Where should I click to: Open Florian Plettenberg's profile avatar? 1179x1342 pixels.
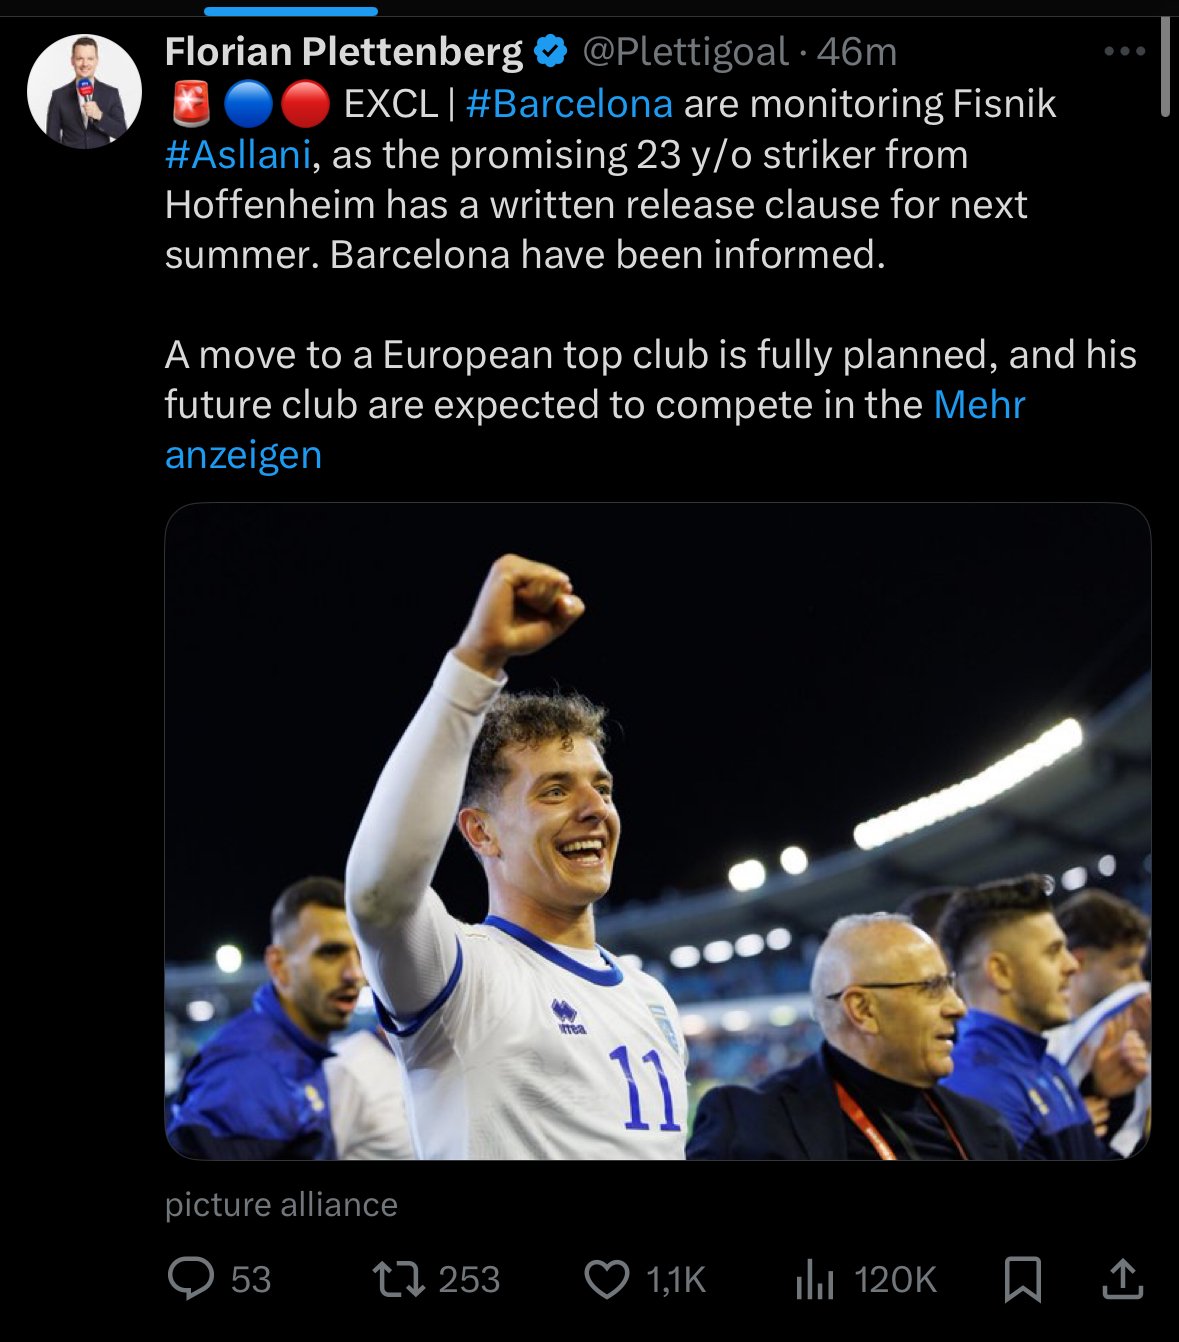pyautogui.click(x=84, y=91)
